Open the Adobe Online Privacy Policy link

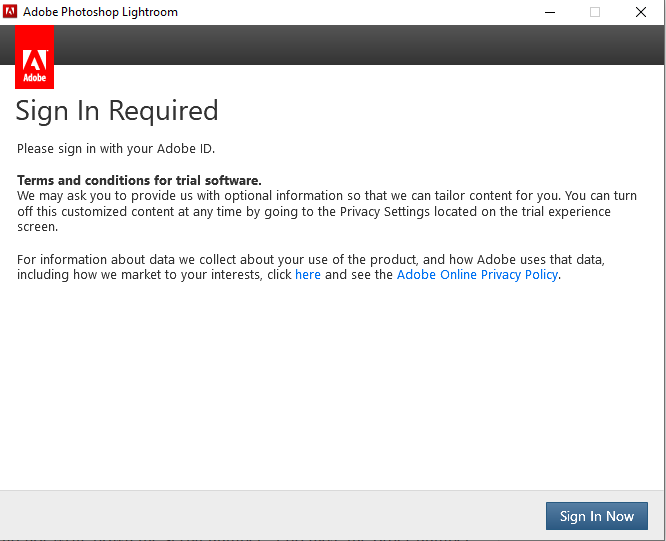pos(477,275)
